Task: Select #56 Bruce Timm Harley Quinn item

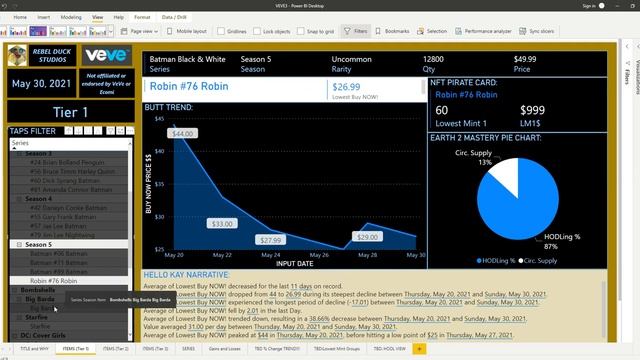Action: (72, 171)
